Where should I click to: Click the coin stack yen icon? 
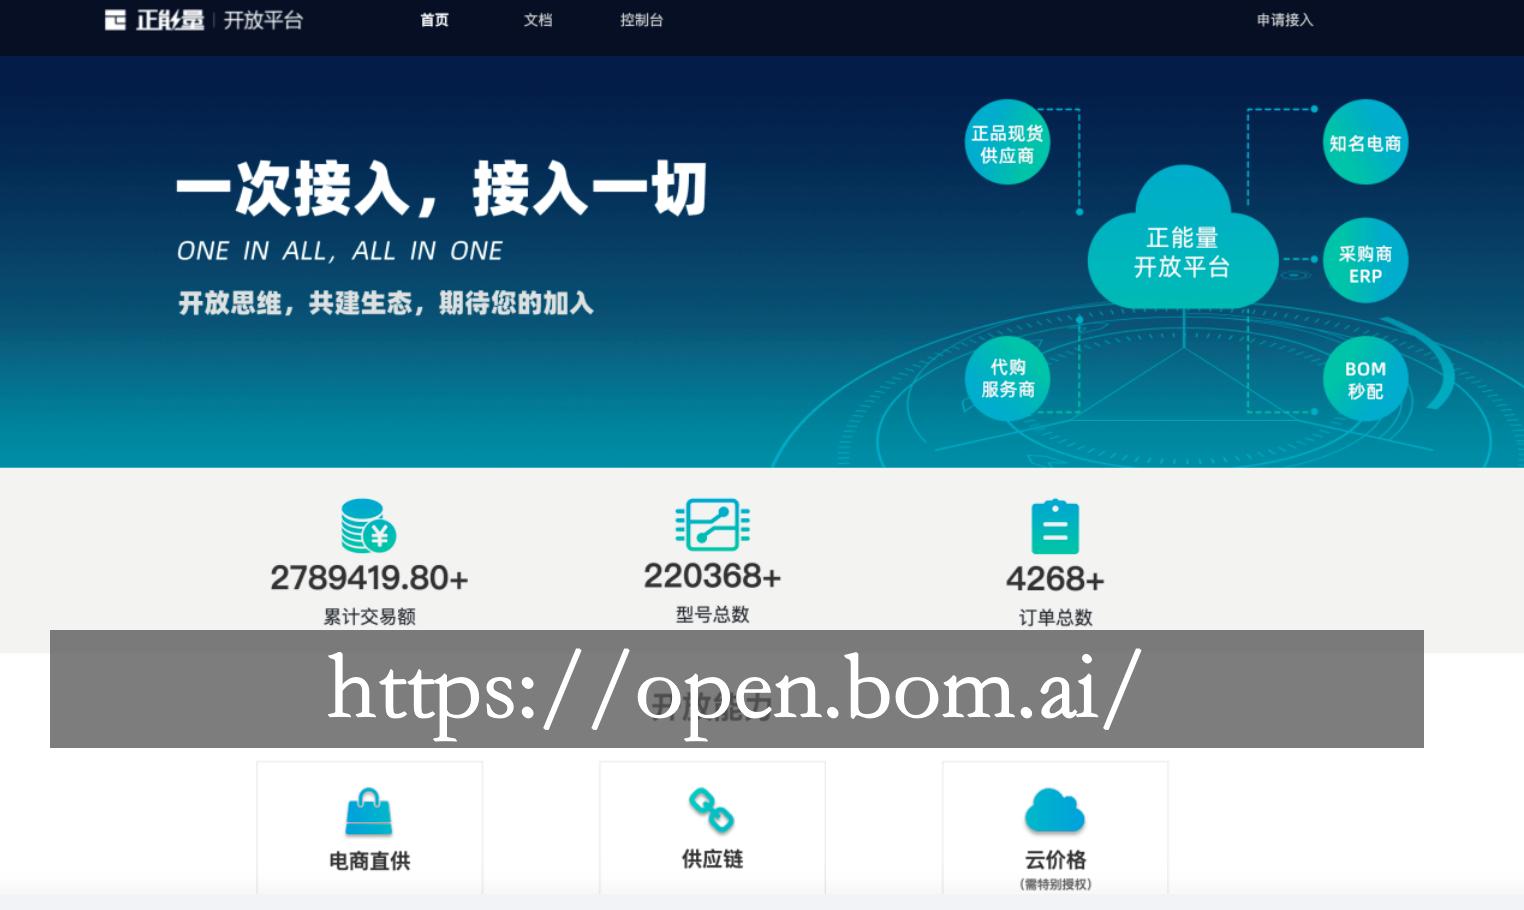click(x=368, y=526)
